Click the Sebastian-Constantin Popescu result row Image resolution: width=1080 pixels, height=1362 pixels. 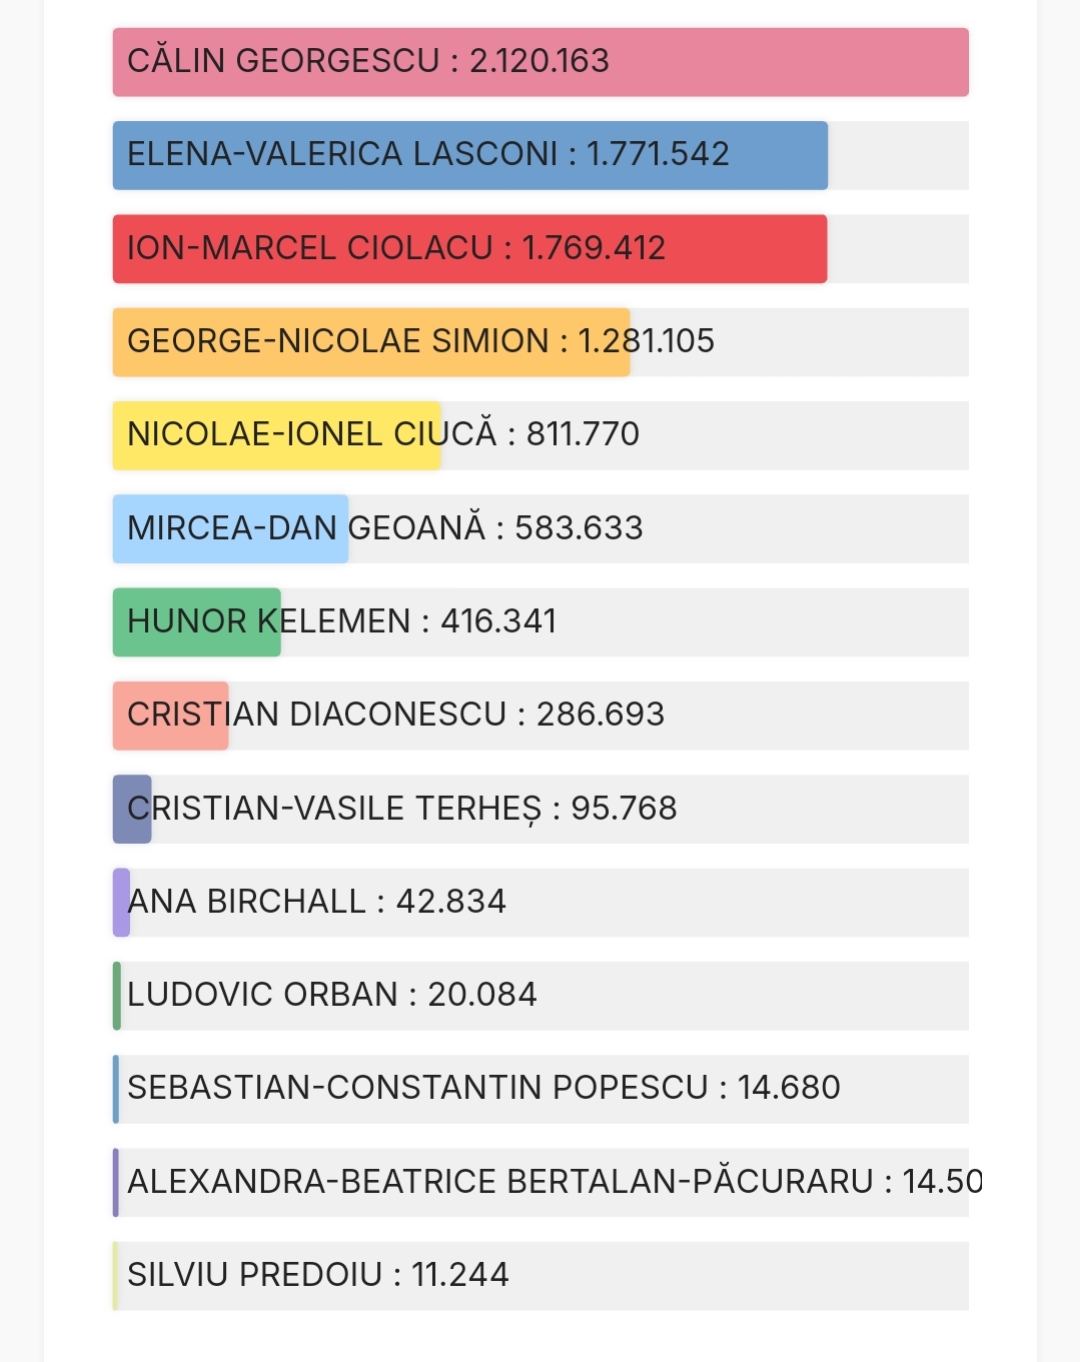pyautogui.click(x=540, y=1089)
